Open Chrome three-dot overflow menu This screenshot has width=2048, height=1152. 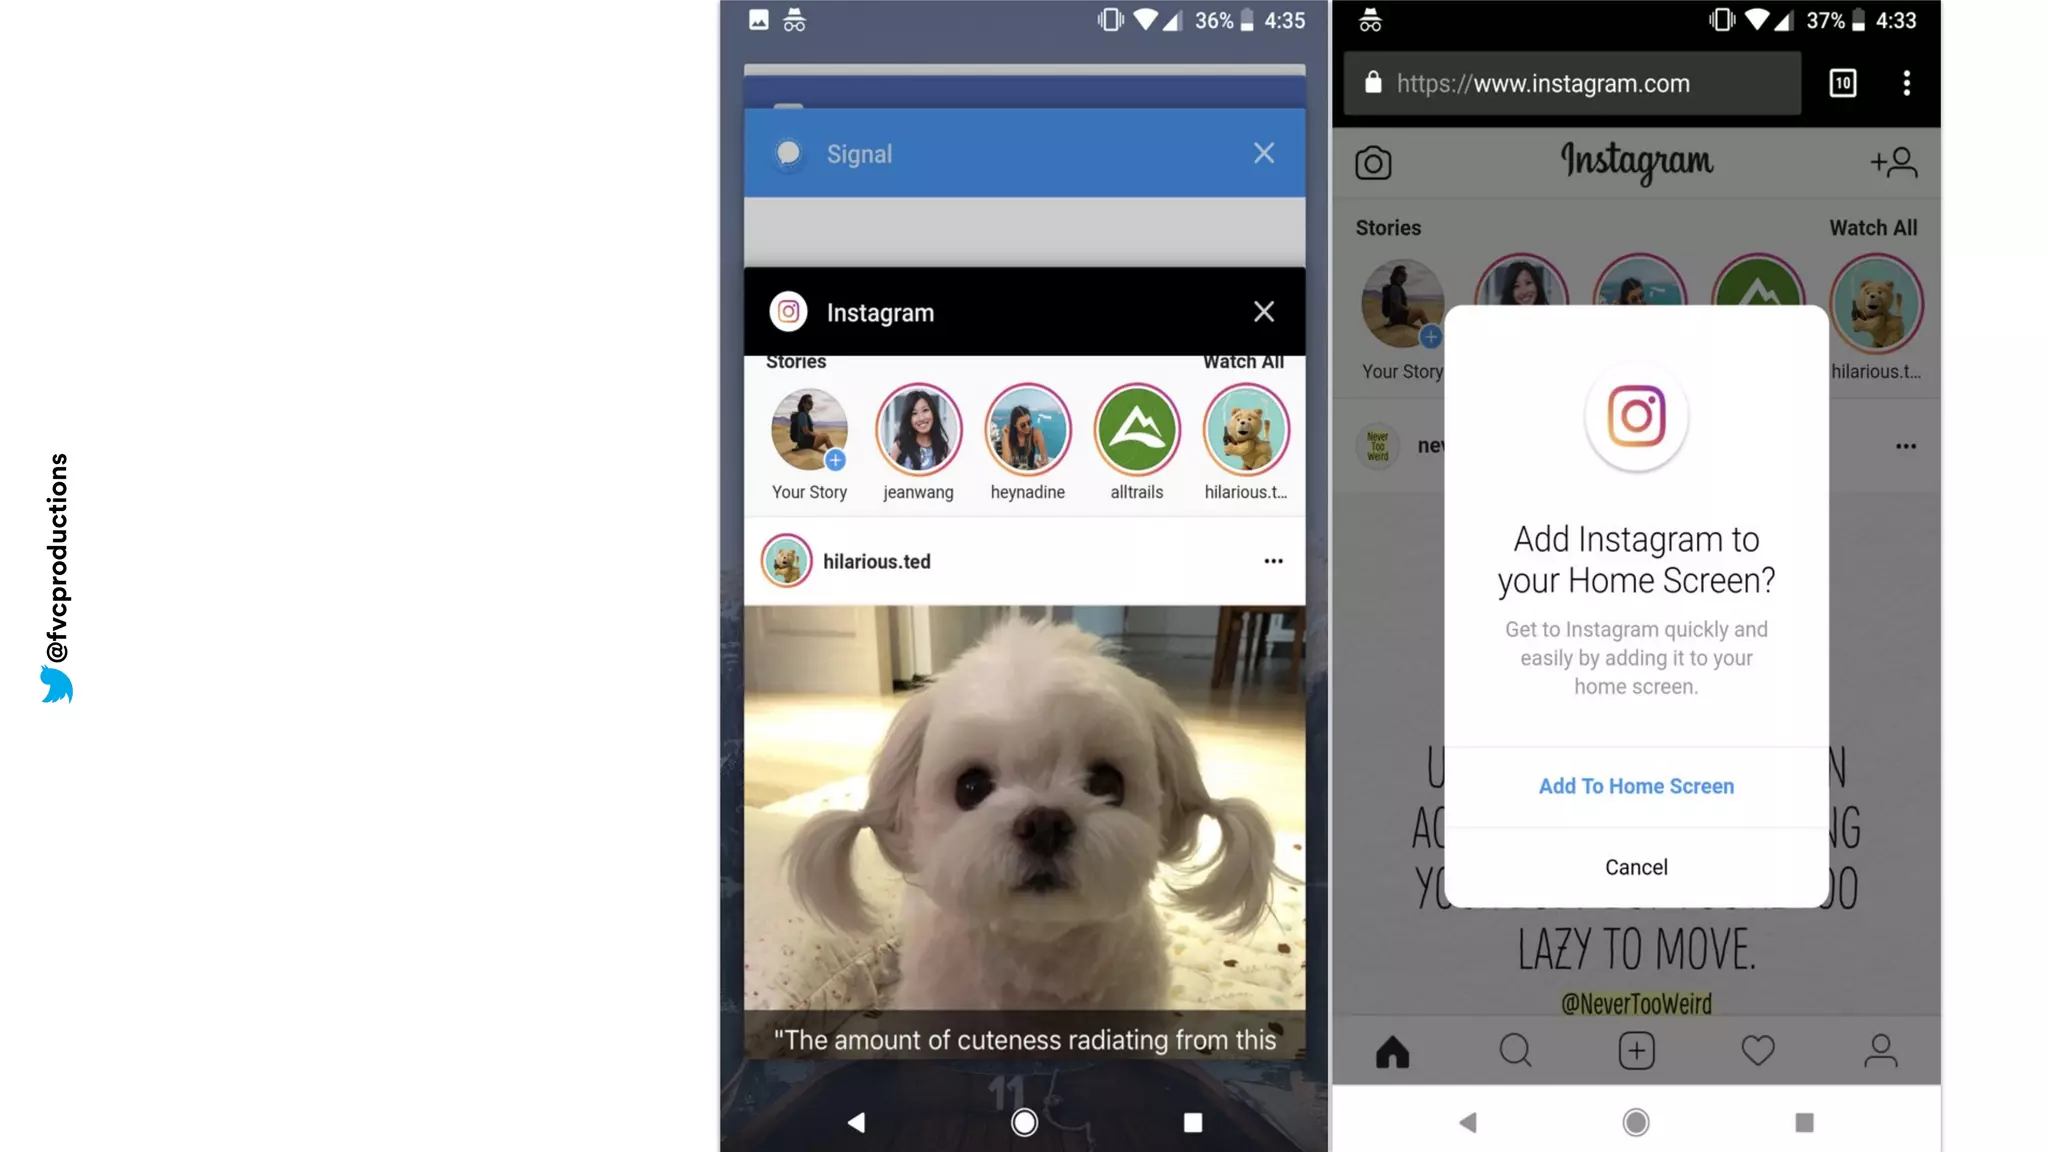tap(1906, 83)
